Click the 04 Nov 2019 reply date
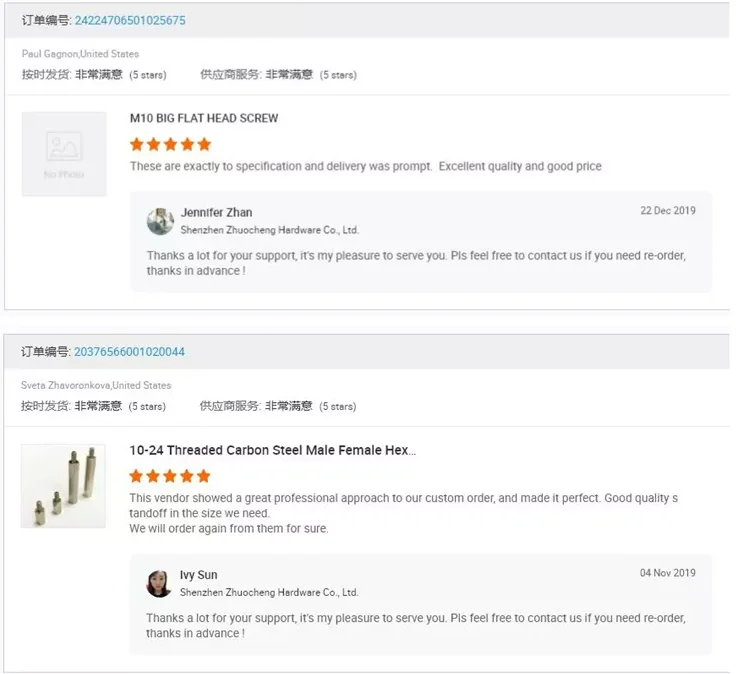This screenshot has height=674, width=746. click(x=667, y=573)
